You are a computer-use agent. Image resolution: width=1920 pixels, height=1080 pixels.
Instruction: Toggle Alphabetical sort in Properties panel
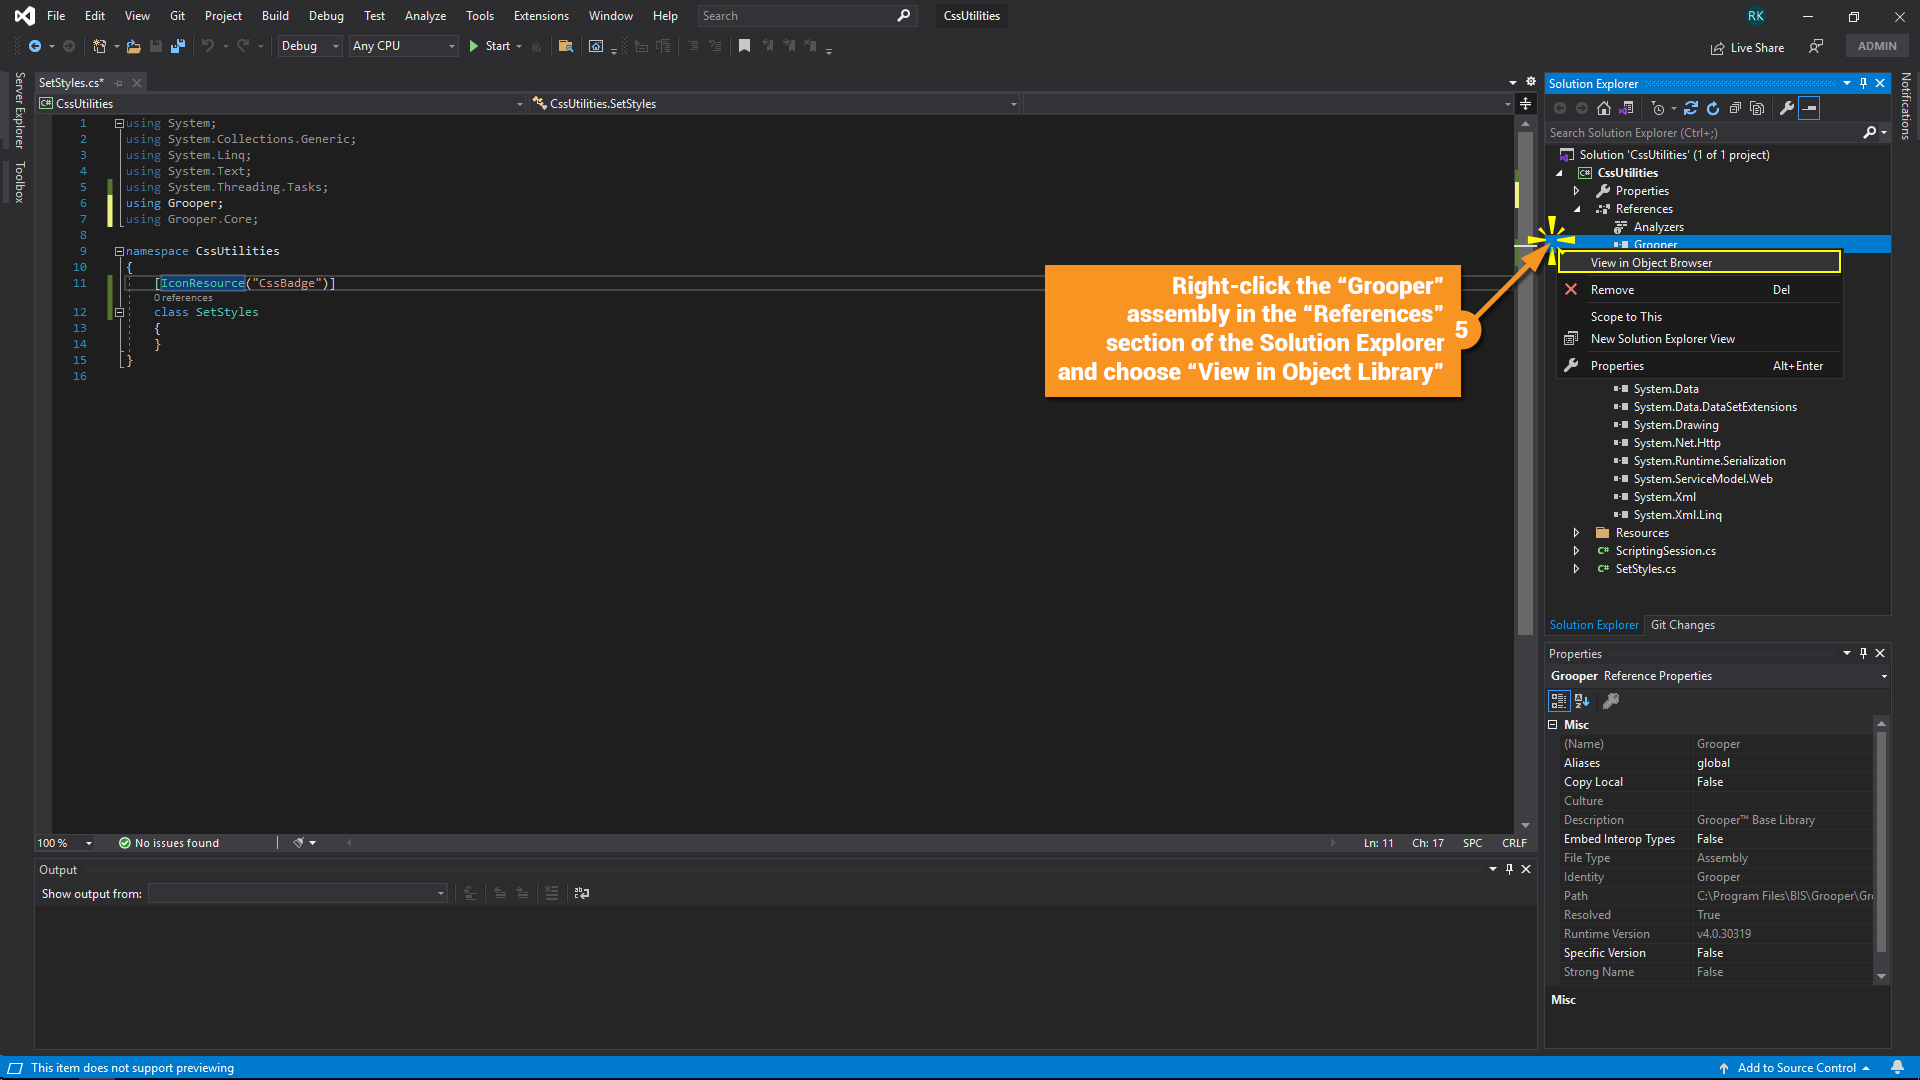1582,701
